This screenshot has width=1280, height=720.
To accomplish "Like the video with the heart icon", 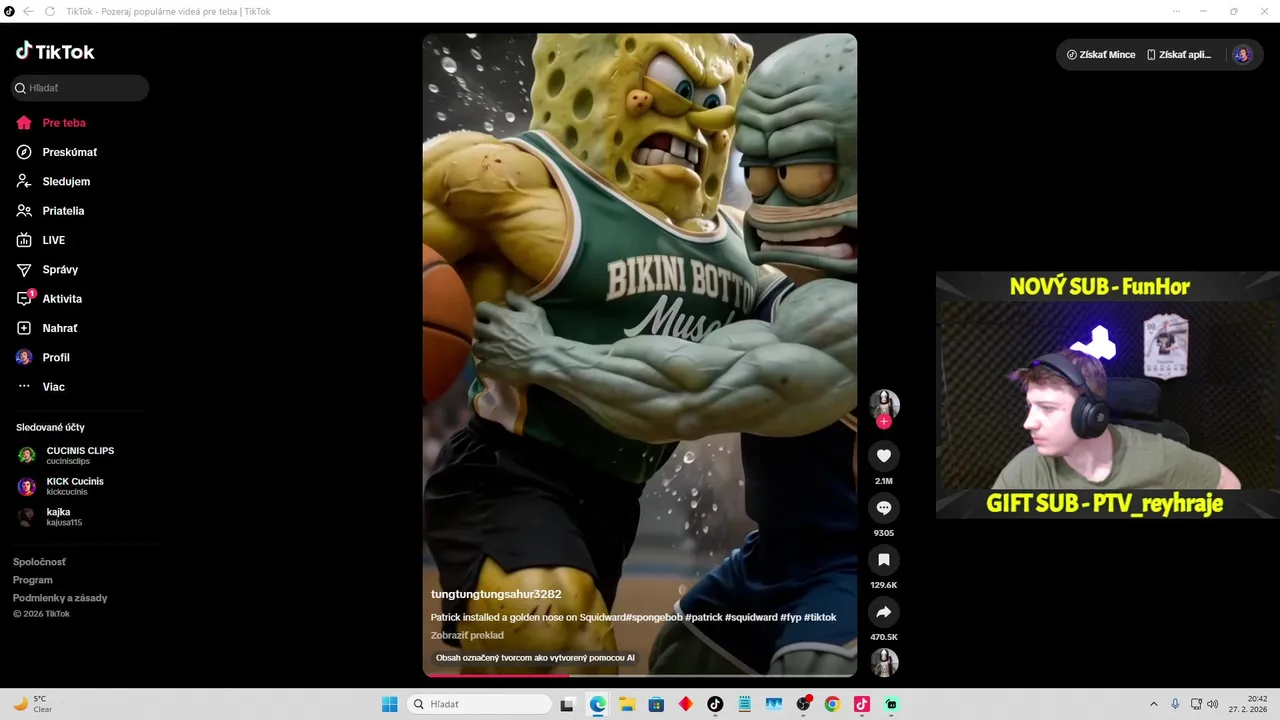I will pos(884,456).
